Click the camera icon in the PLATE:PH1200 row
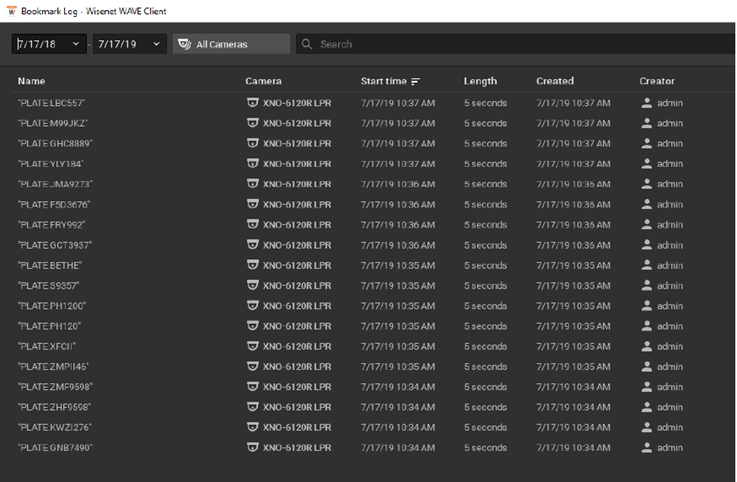Image resolution: width=737 pixels, height=482 pixels. pos(253,306)
